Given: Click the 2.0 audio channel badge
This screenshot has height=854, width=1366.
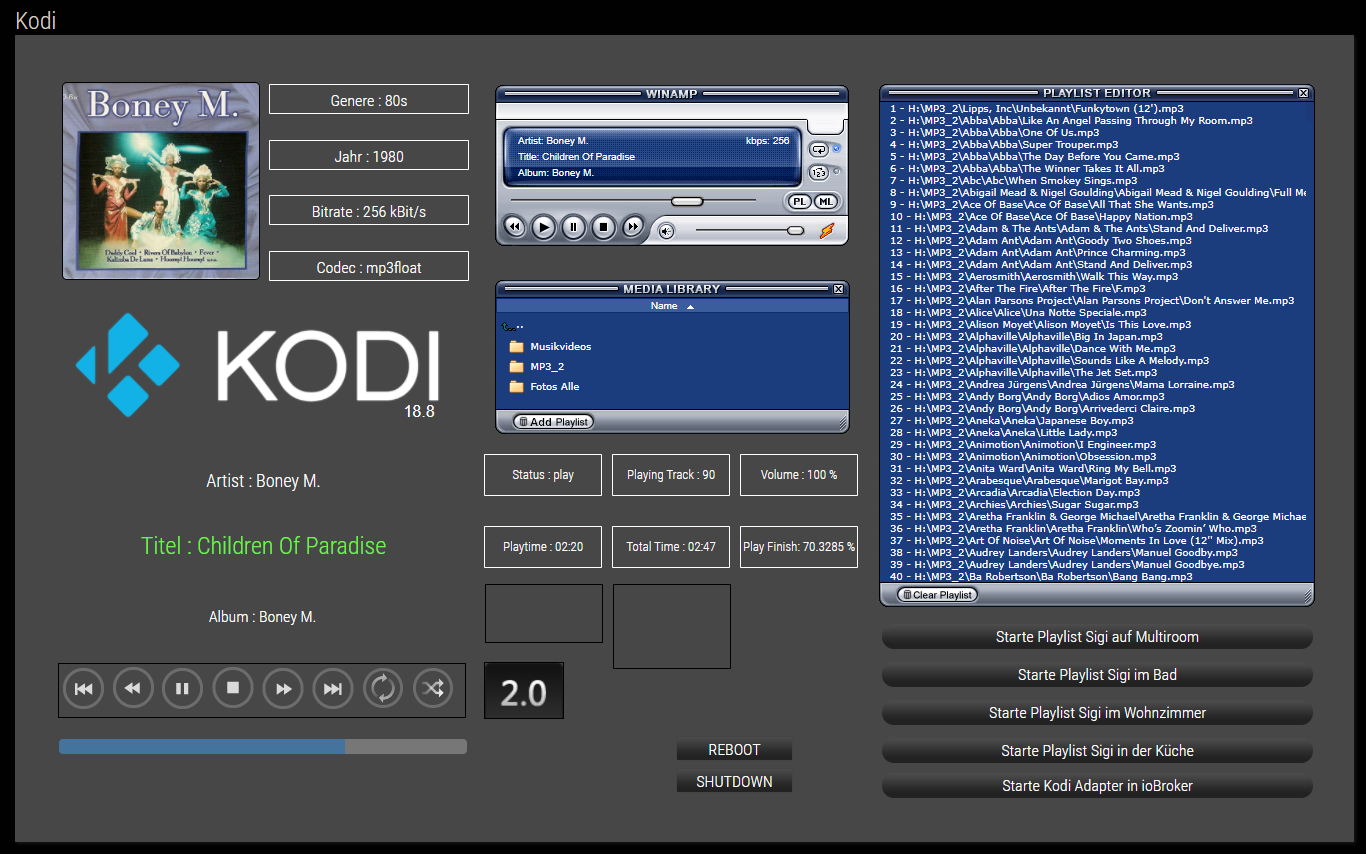Looking at the screenshot, I should point(524,690).
